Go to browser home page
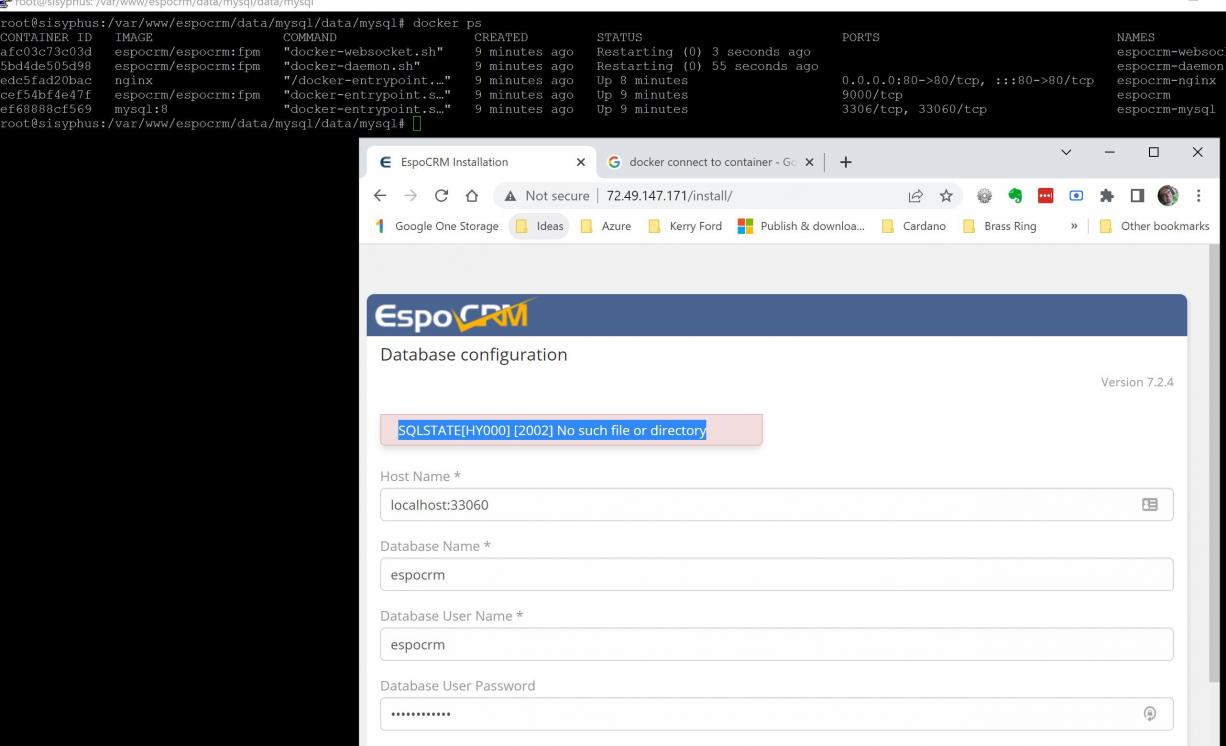Image resolution: width=1226 pixels, height=746 pixels. tap(471, 196)
